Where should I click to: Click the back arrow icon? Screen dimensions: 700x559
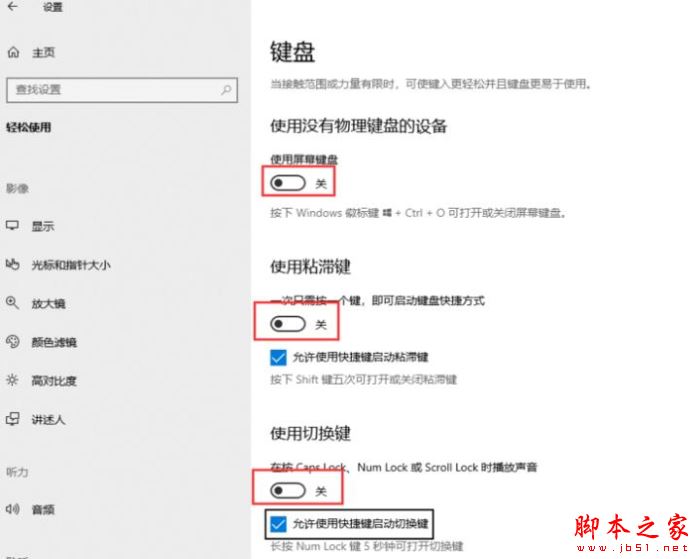coord(12,6)
